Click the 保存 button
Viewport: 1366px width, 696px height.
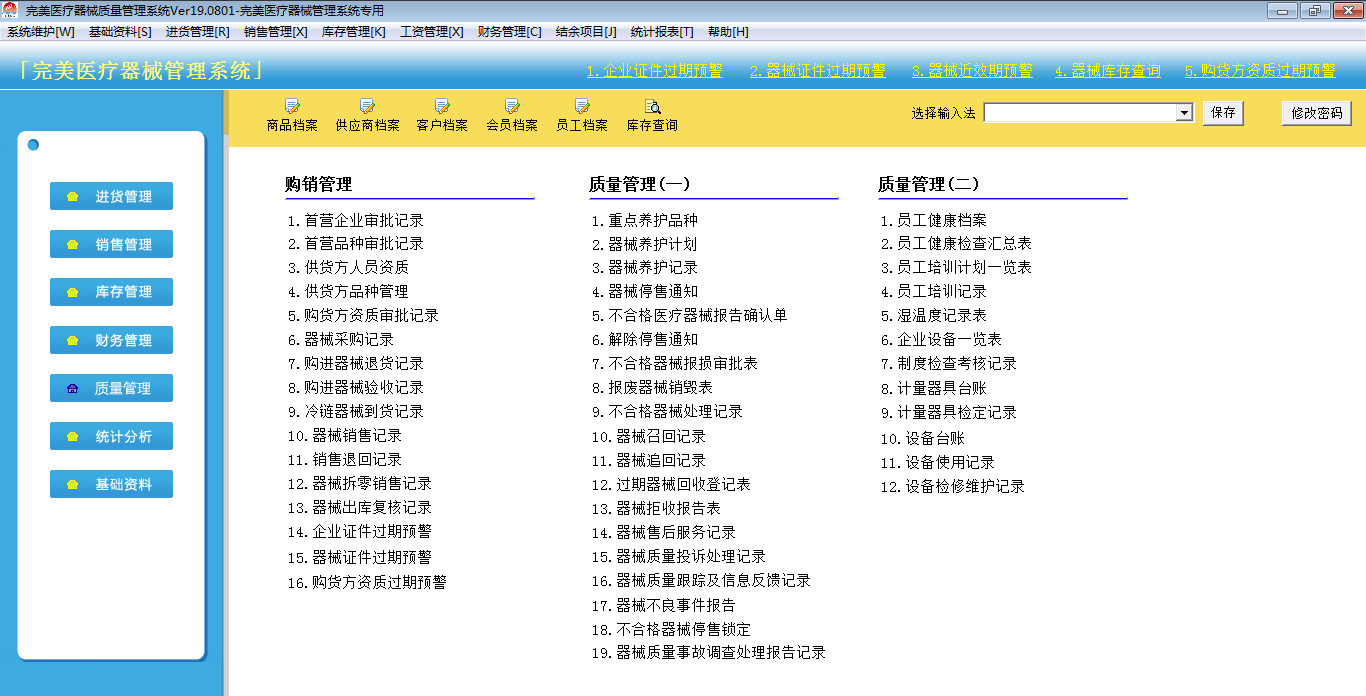tap(1223, 113)
